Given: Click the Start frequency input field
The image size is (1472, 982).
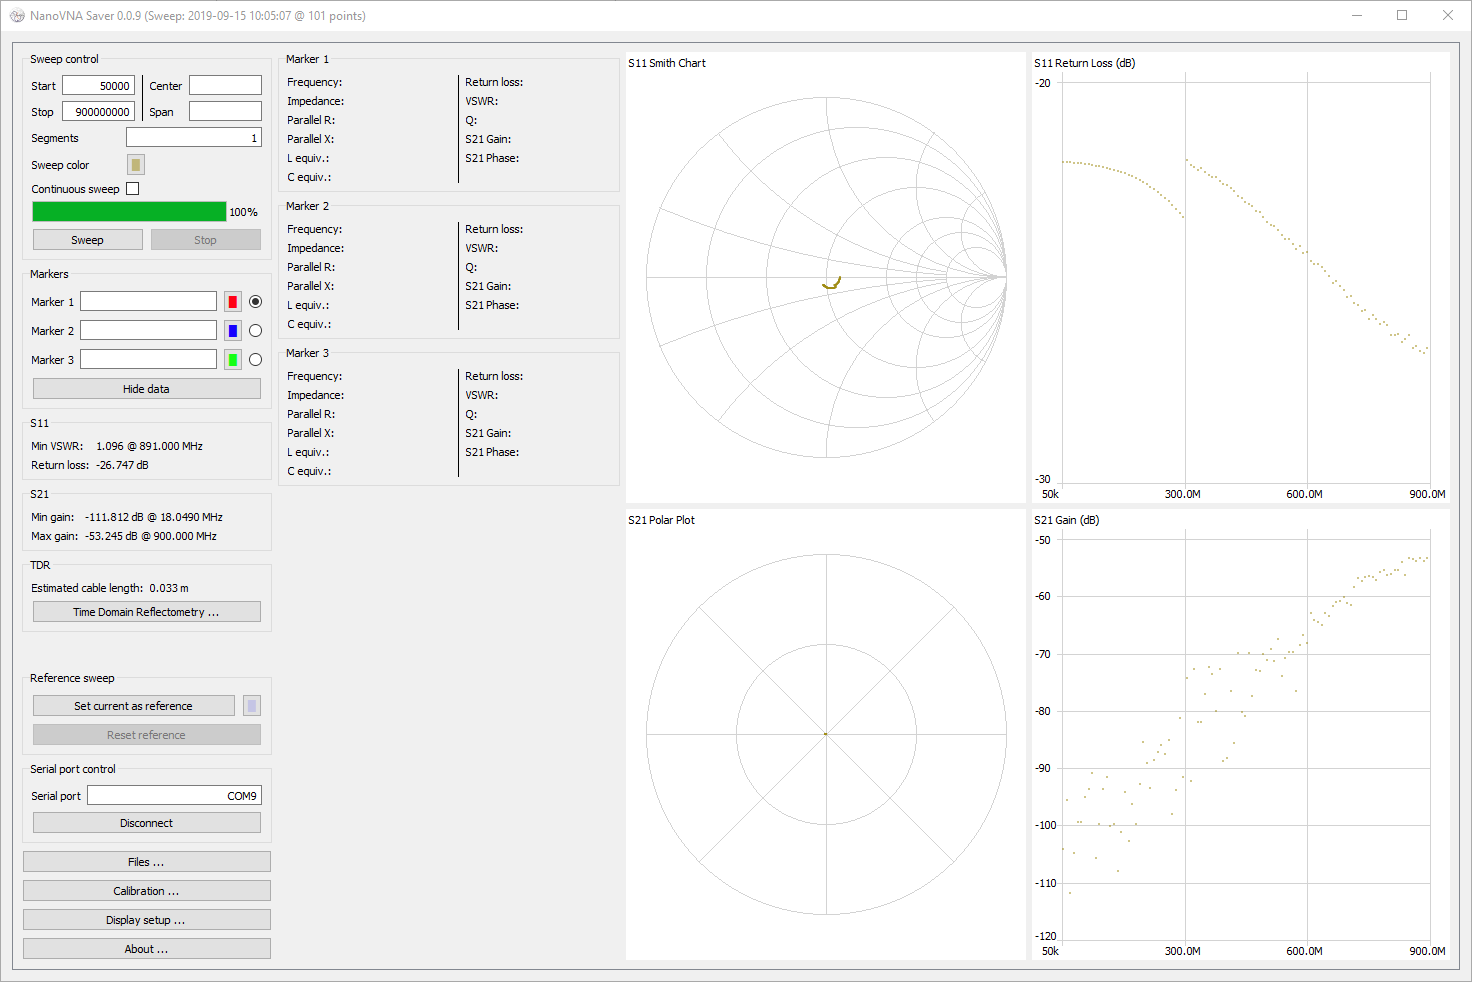Looking at the screenshot, I should pos(98,86).
